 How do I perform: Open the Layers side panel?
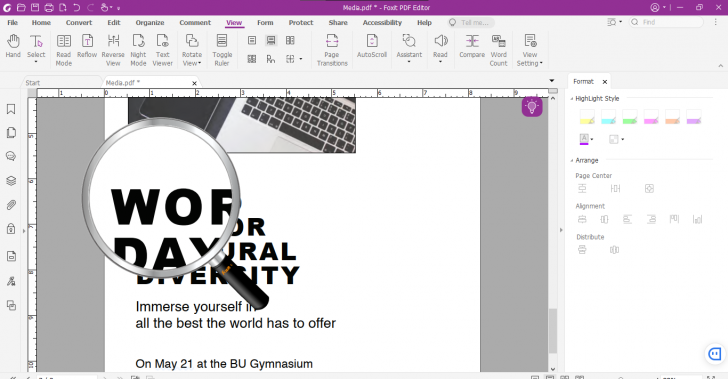coord(11,181)
